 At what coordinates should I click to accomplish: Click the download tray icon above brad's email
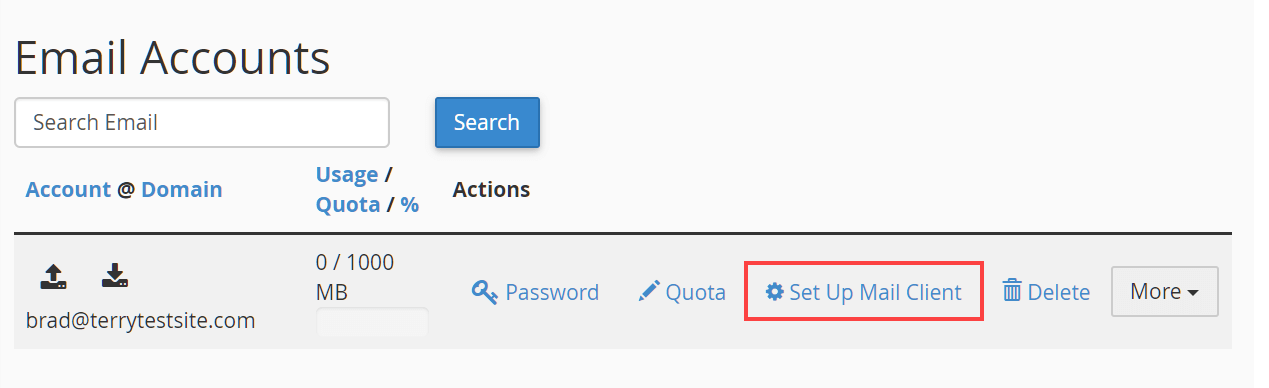tap(115, 276)
